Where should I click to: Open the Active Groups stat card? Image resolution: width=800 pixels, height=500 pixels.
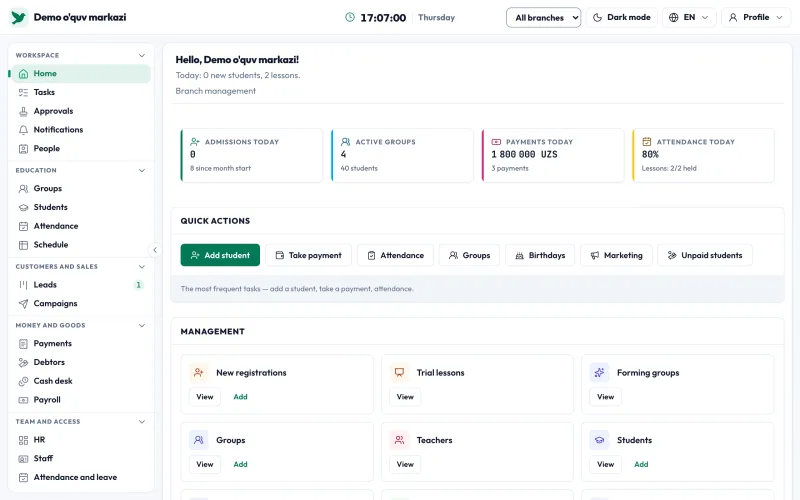402,156
